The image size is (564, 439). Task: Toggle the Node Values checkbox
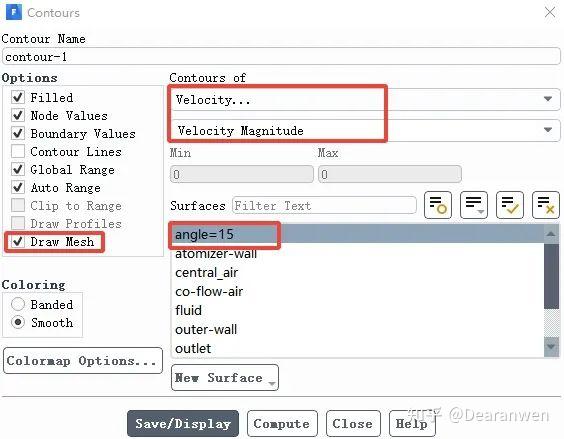[x=18, y=115]
